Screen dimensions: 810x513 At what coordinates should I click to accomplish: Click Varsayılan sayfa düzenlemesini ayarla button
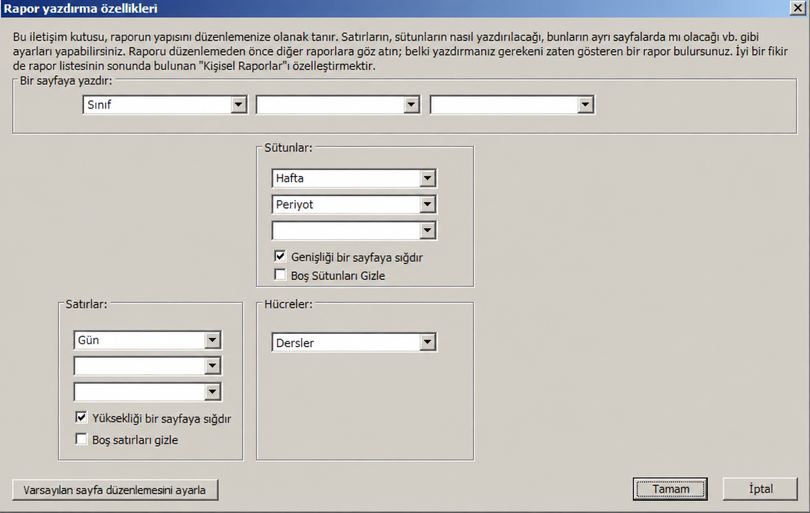point(115,490)
